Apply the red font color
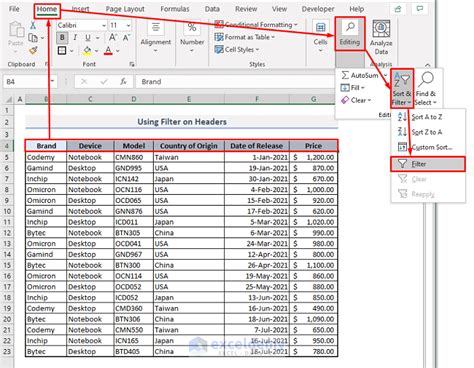 tap(108, 51)
